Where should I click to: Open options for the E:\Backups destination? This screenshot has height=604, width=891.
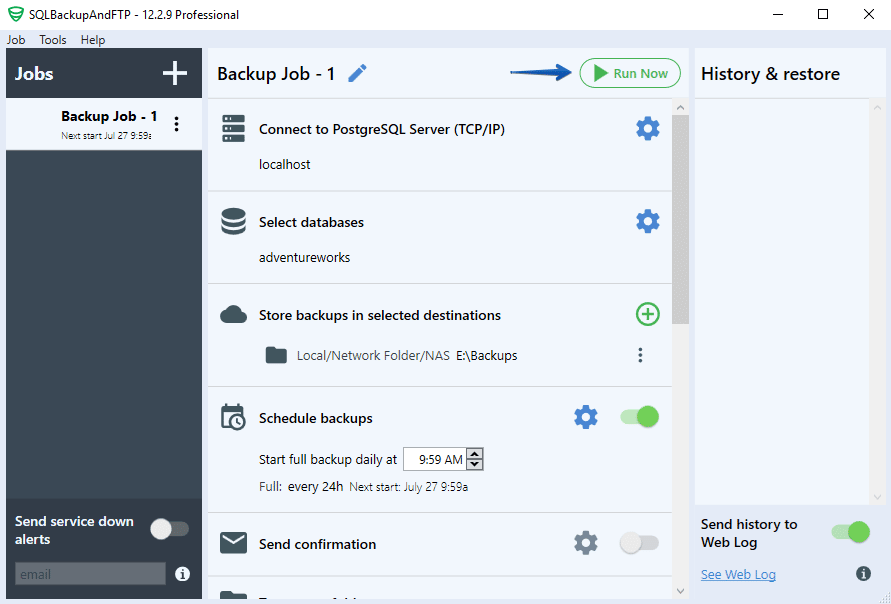(x=640, y=355)
